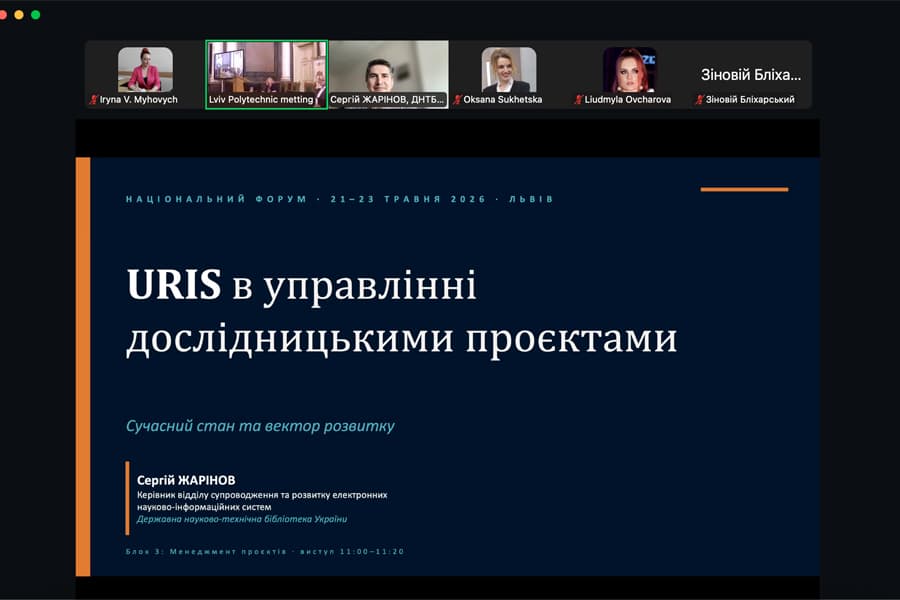
Task: Click subtitle 'Сучасний стан та вектор розвитку'
Action: click(x=261, y=426)
